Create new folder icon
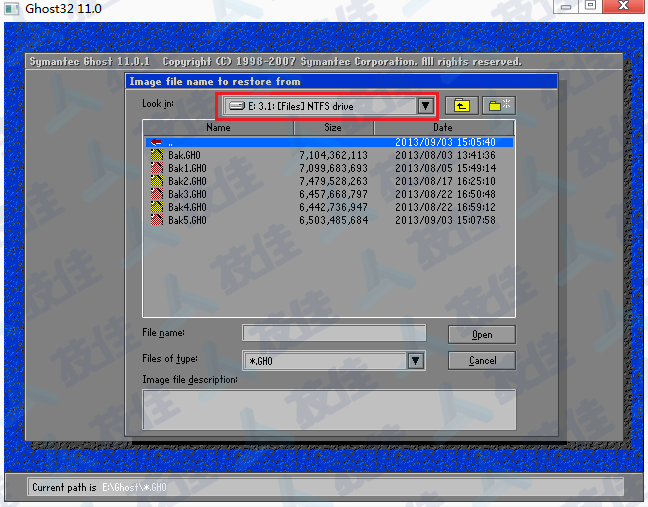Viewport: 648px width, 507px height. [x=499, y=106]
